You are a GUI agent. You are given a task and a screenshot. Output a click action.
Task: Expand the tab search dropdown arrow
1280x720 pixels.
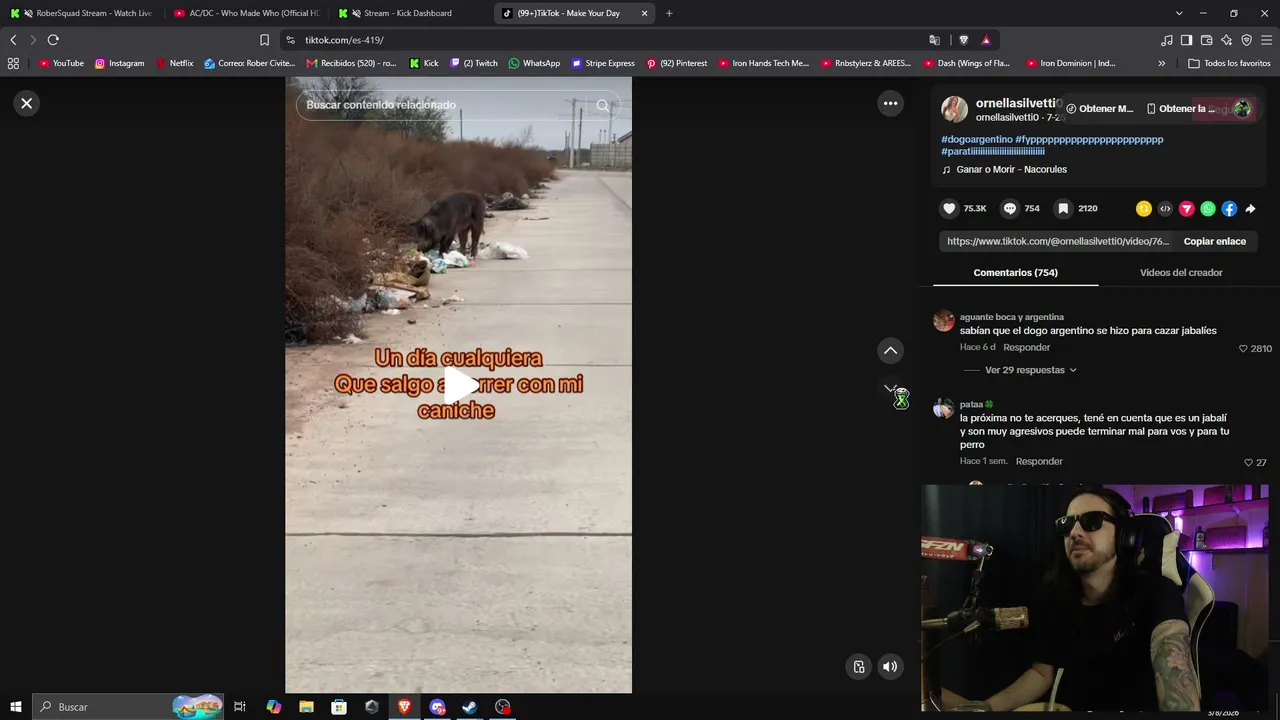pyautogui.click(x=1179, y=13)
